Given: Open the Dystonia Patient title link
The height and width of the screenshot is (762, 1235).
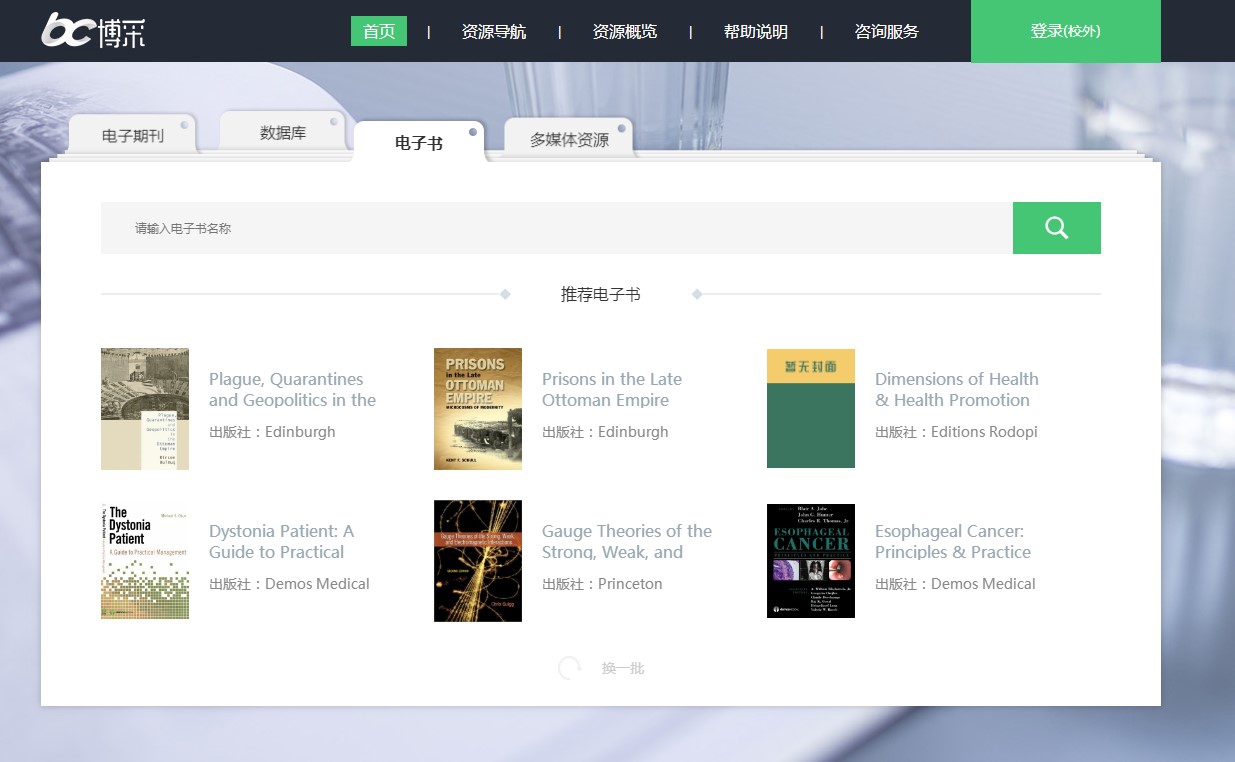Looking at the screenshot, I should tap(281, 541).
